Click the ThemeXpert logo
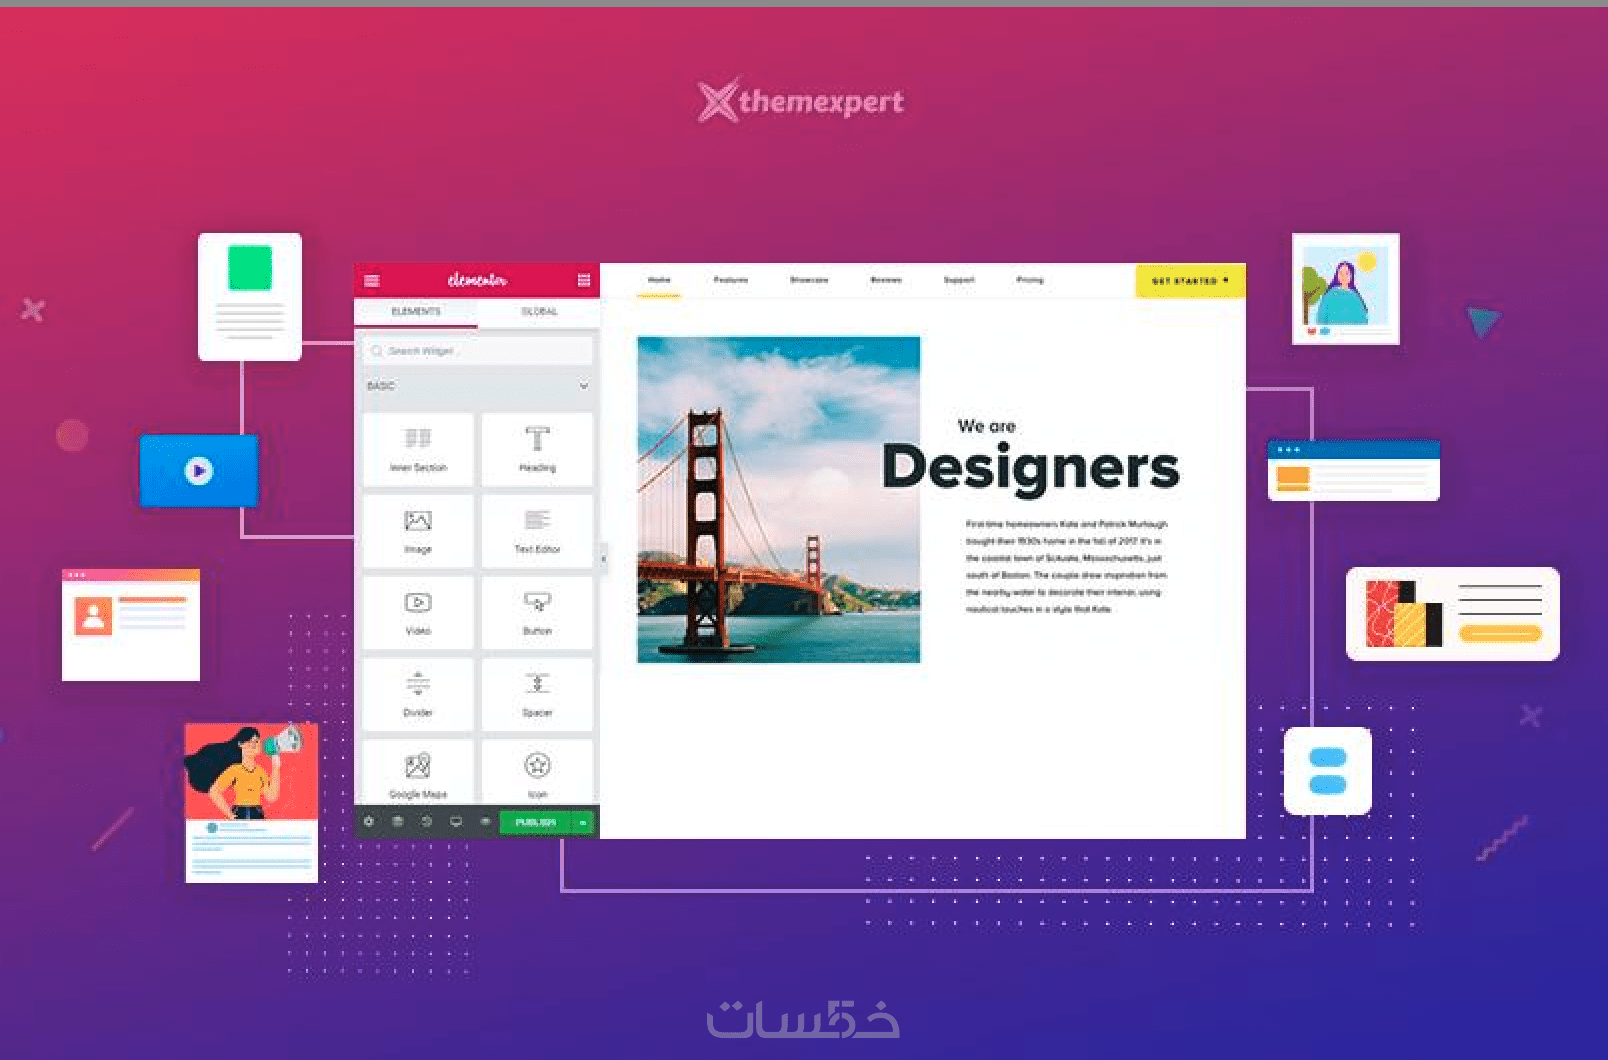Screen dimensions: 1608x1060 pos(800,100)
